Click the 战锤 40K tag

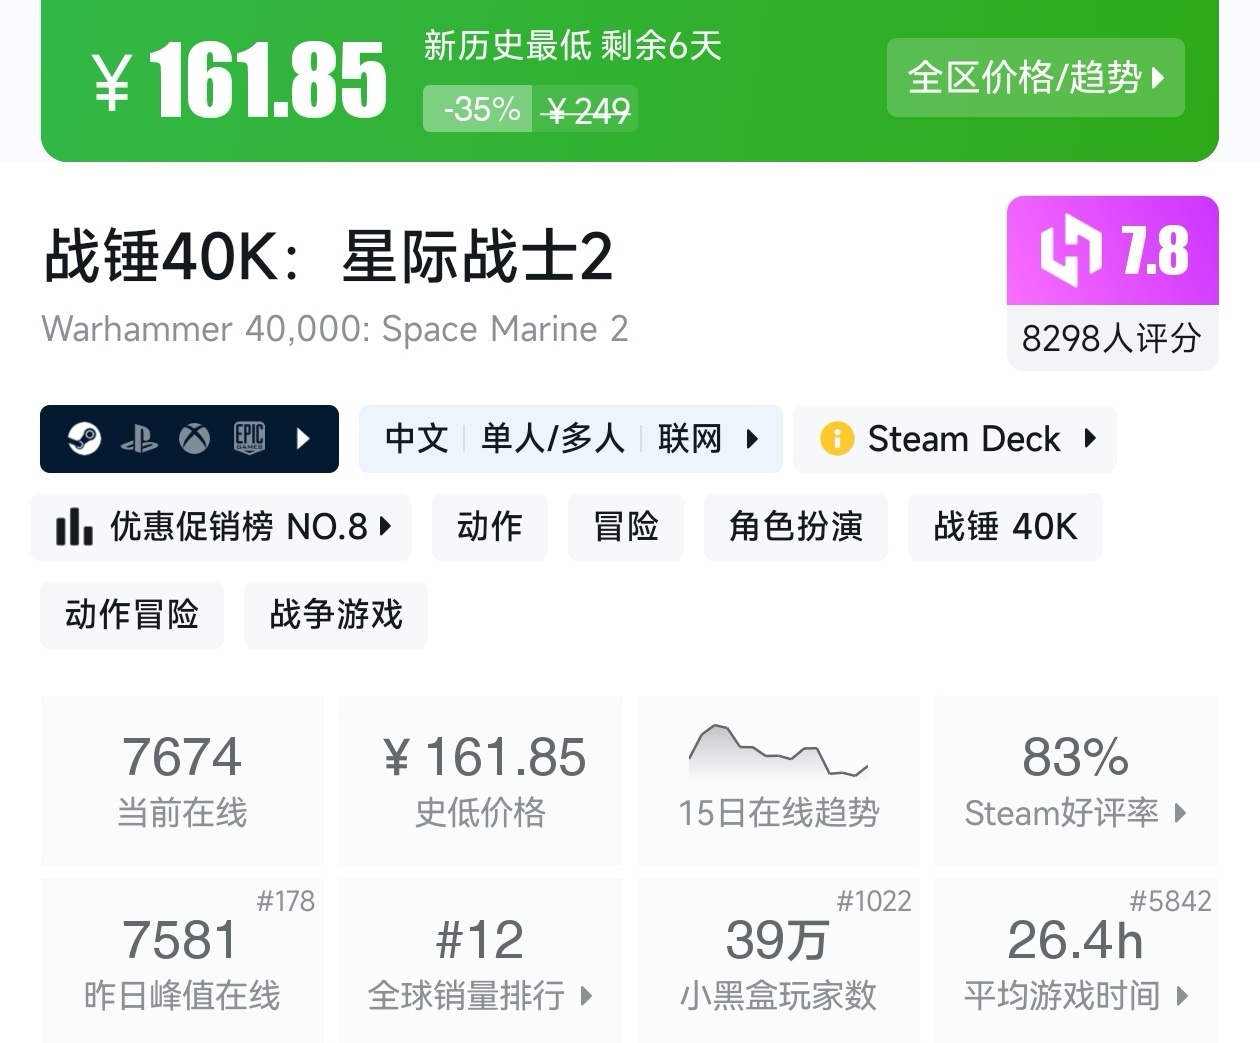click(1005, 526)
